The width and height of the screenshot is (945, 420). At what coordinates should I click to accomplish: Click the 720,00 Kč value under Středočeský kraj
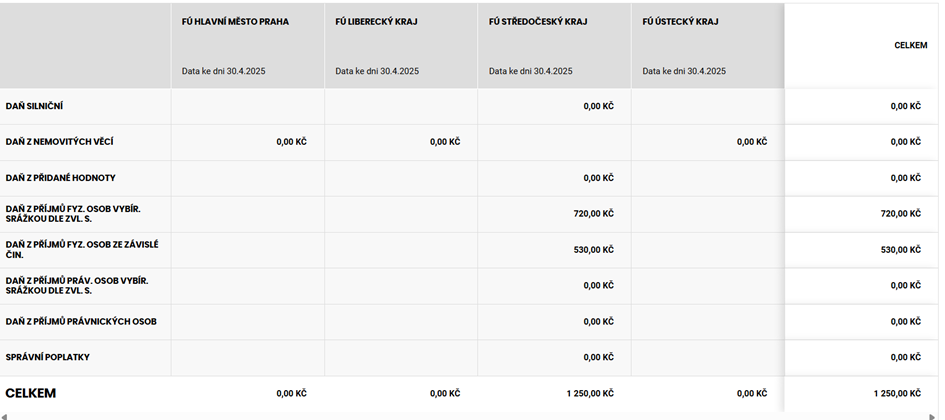(593, 213)
